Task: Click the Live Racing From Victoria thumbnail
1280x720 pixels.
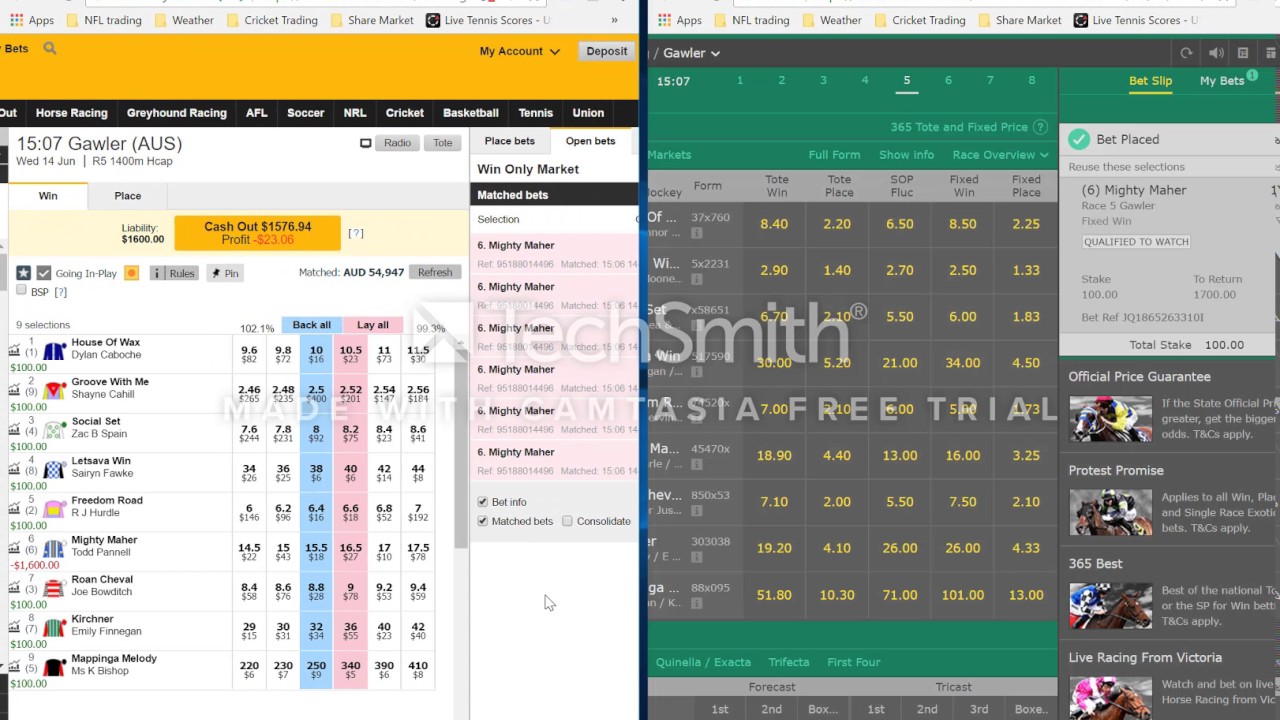Action: (x=1110, y=699)
